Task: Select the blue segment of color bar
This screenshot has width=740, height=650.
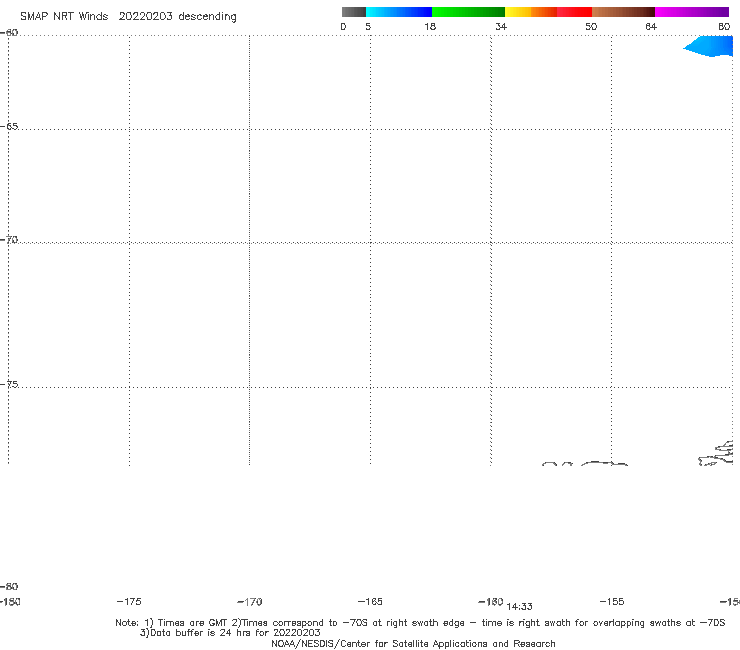Action: click(399, 12)
